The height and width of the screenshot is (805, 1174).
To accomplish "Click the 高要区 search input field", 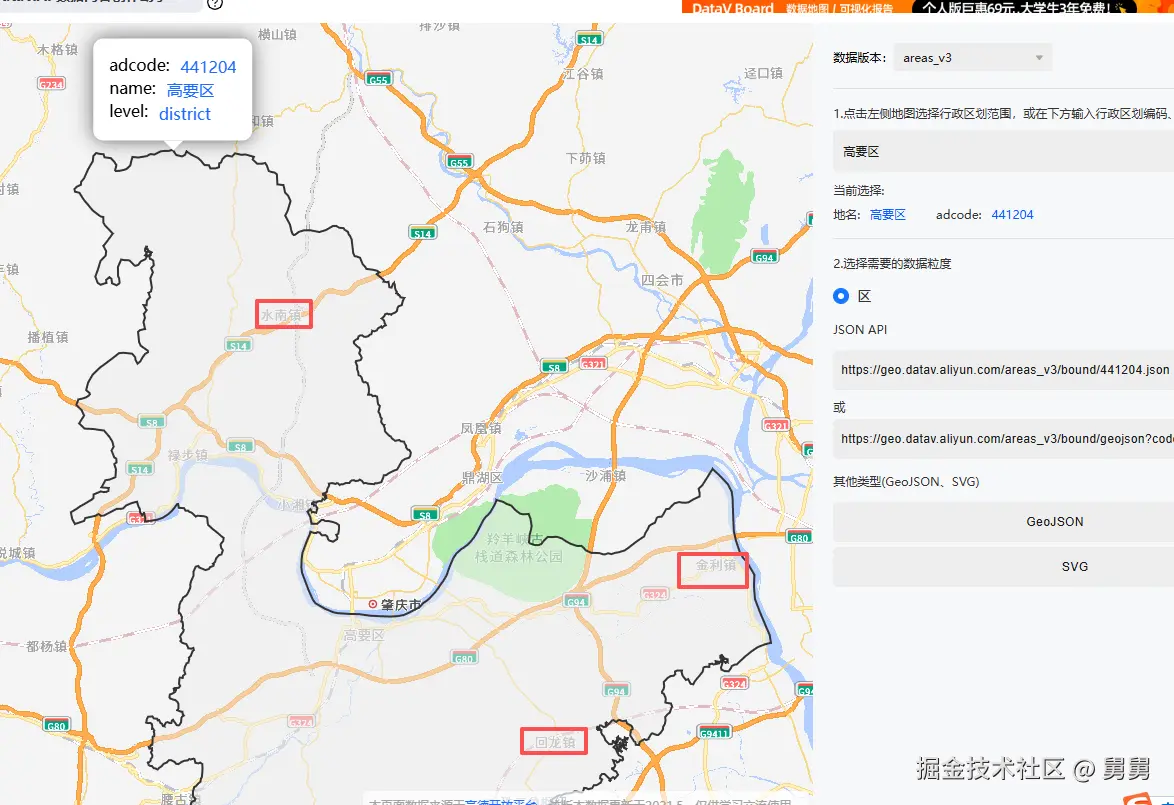I will (x=1000, y=150).
